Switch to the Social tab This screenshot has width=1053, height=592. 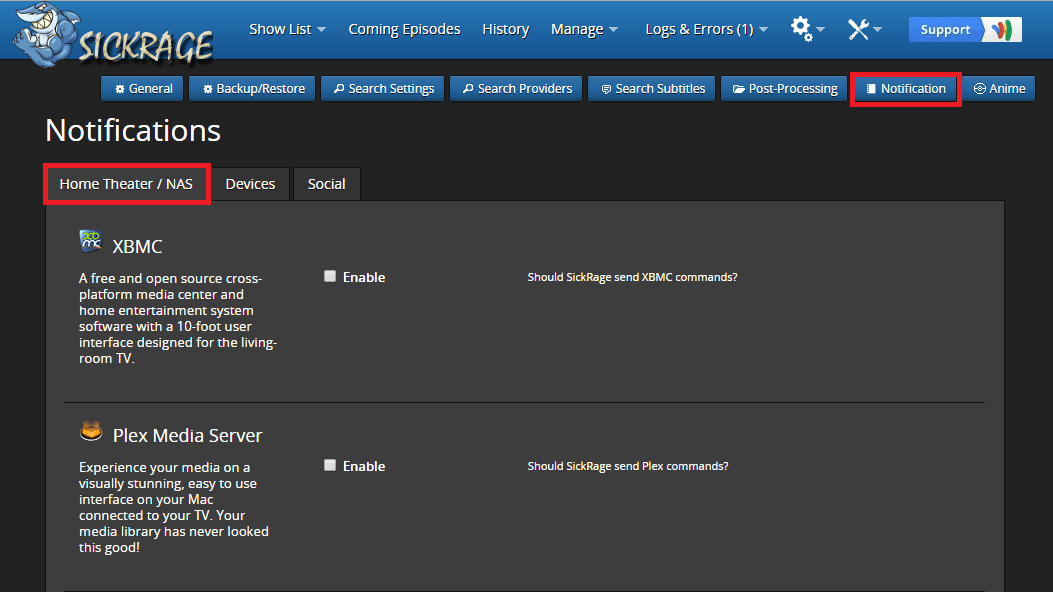[326, 184]
